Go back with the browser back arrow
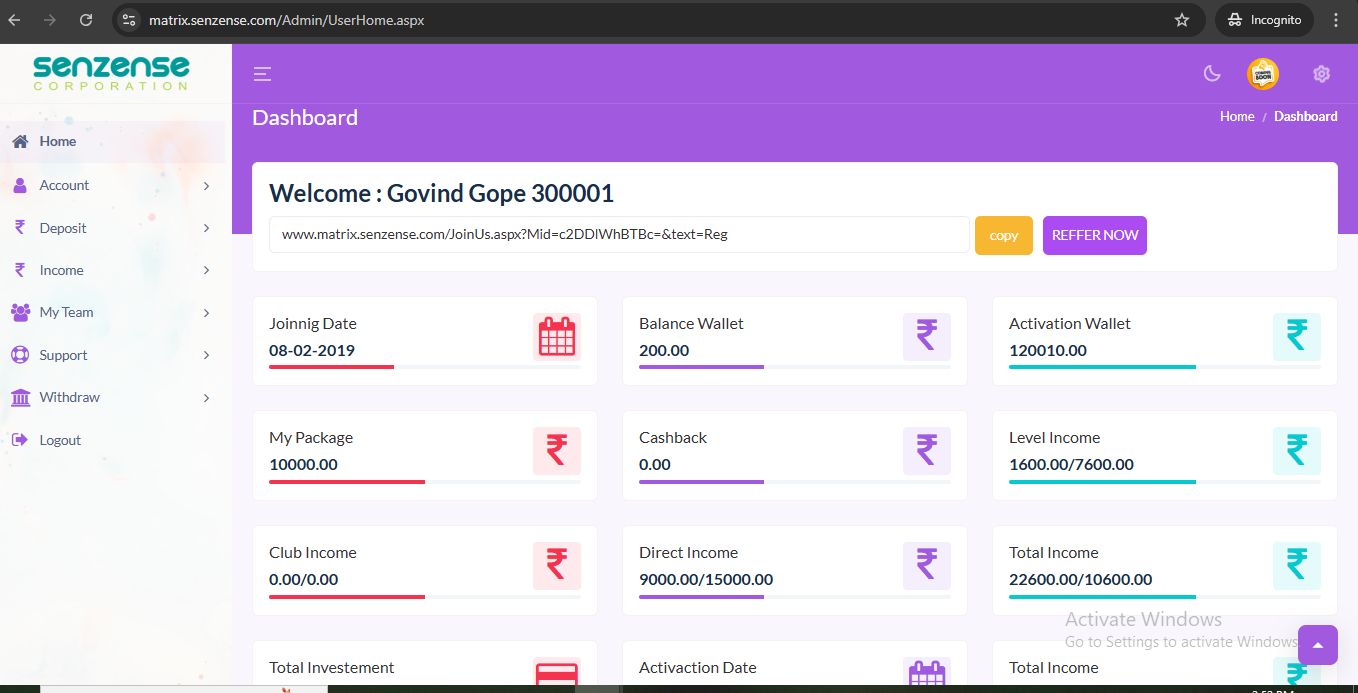Image resolution: width=1358 pixels, height=693 pixels. (x=15, y=20)
